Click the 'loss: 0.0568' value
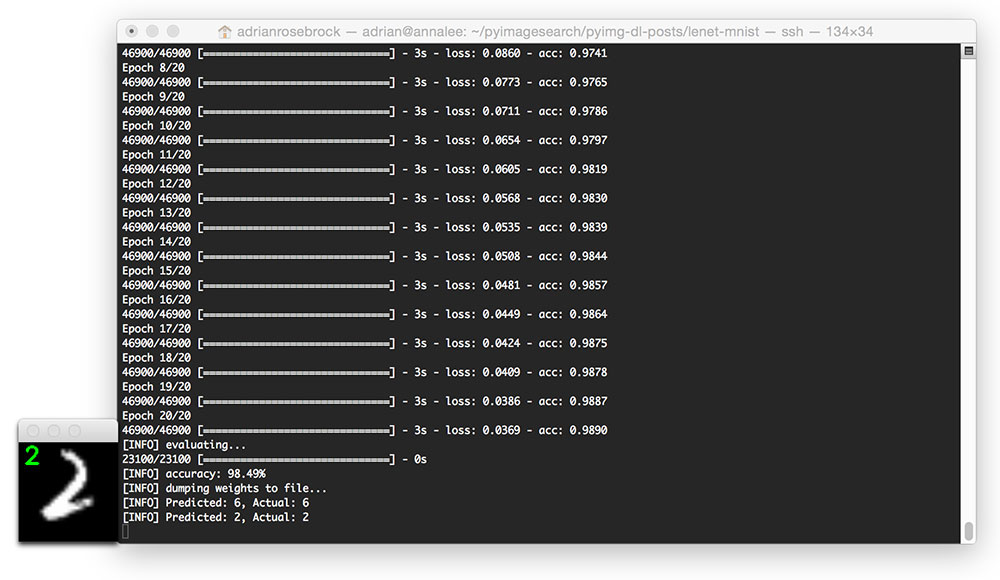The height and width of the screenshot is (580, 1000). [x=483, y=198]
